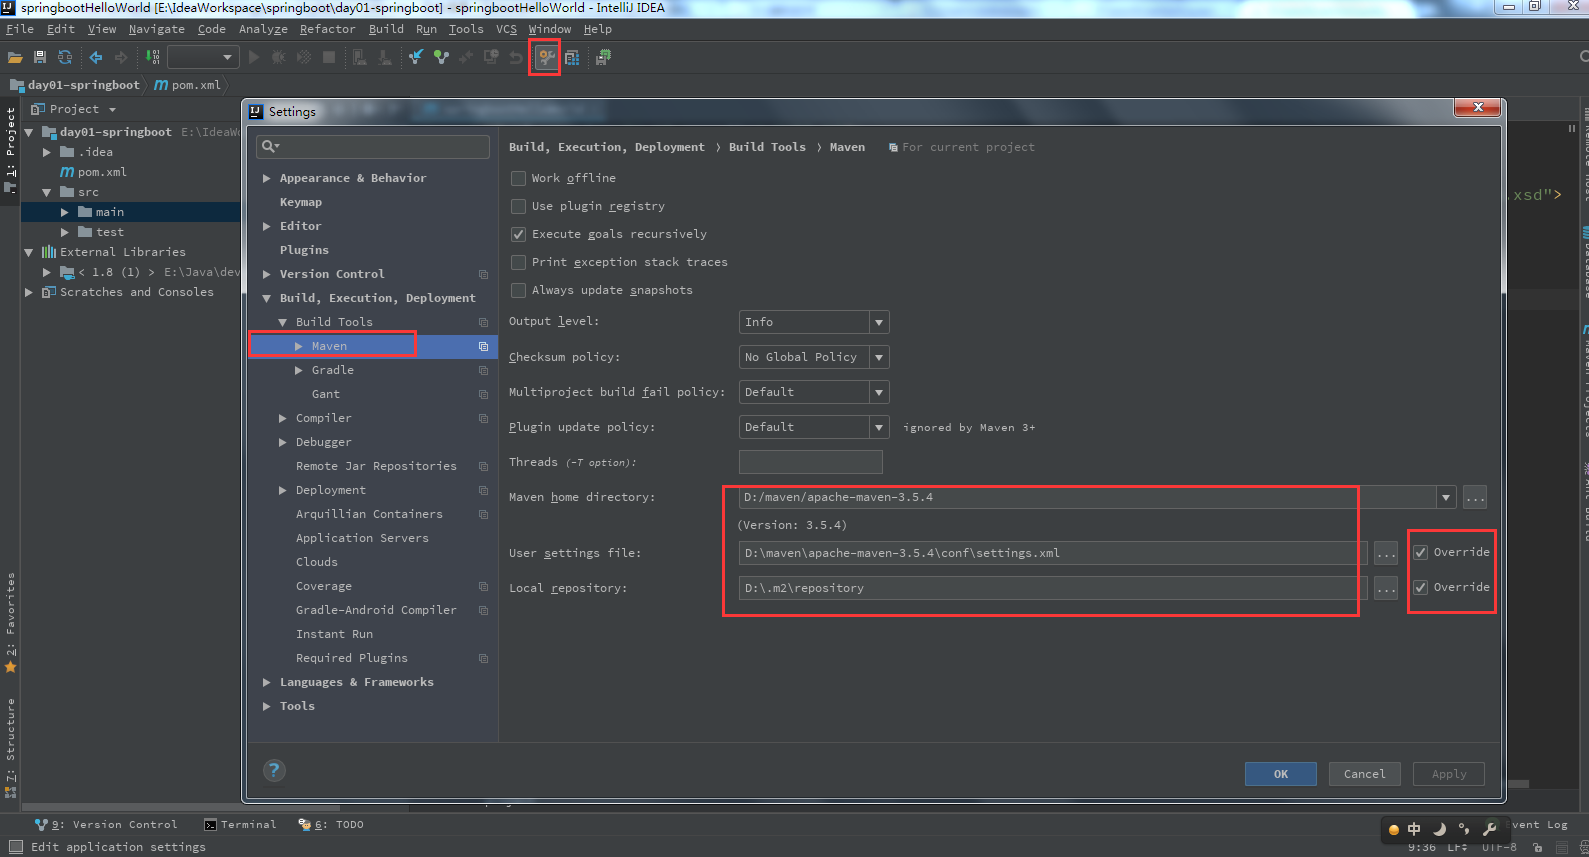Open the Terminal tool window tab
Viewport: 1589px width, 857px height.
point(240,825)
